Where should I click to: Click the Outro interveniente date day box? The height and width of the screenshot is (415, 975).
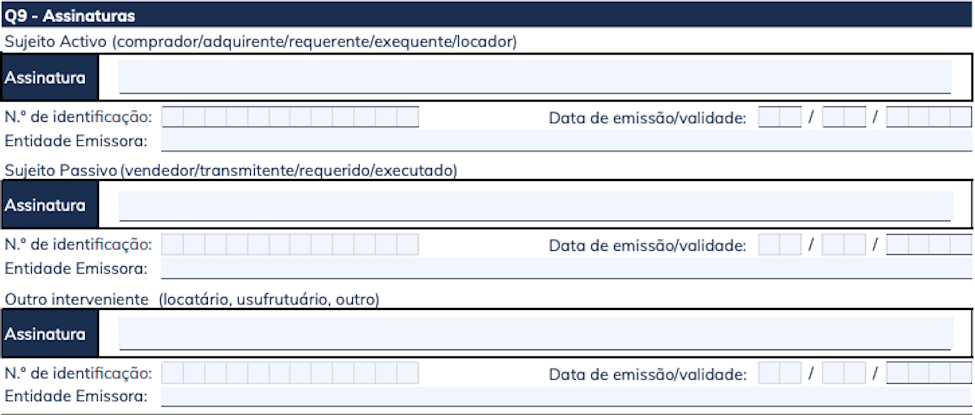point(779,374)
